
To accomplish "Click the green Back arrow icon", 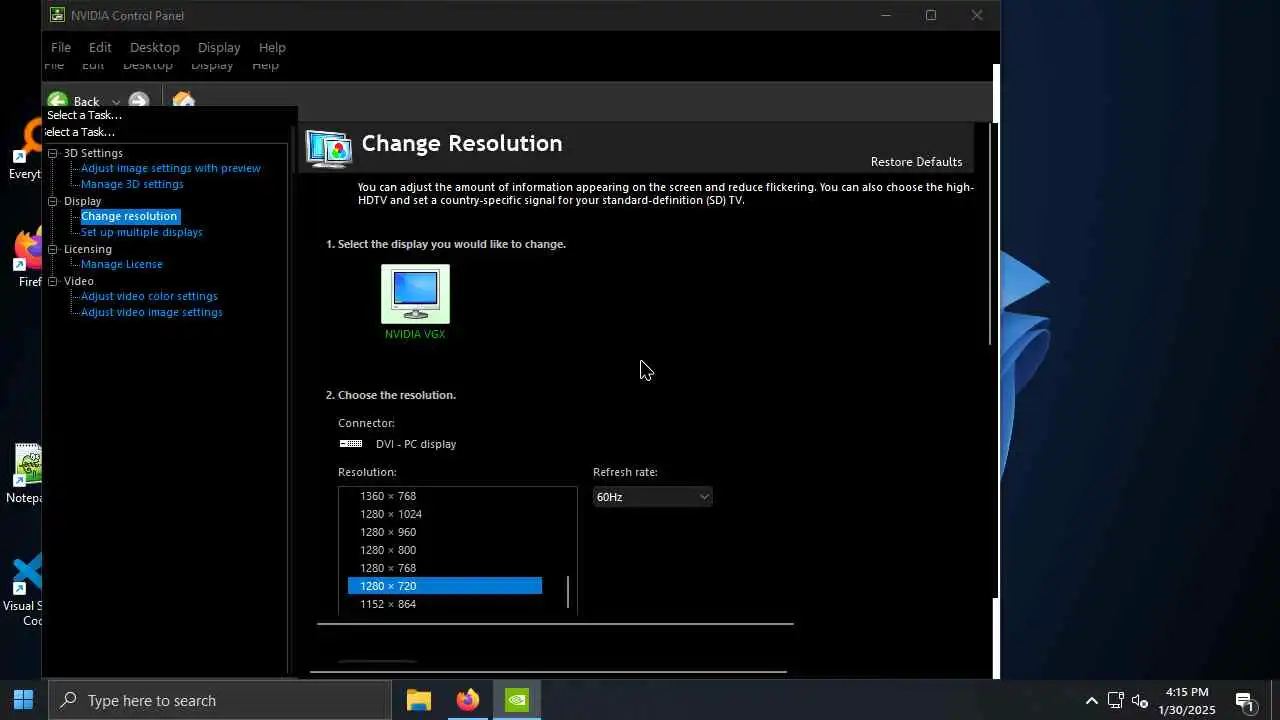I will point(58,101).
